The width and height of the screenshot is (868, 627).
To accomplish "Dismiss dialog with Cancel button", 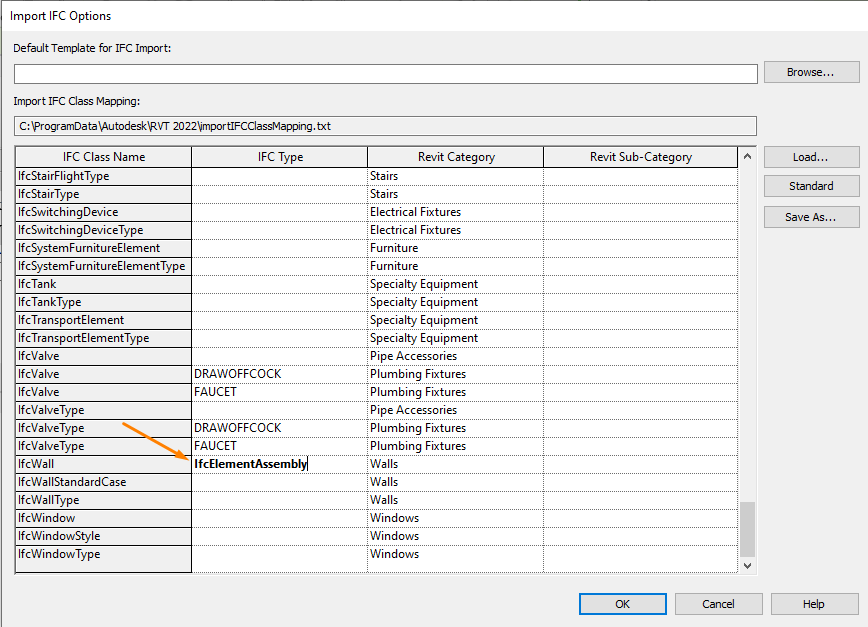I will pyautogui.click(x=718, y=604).
